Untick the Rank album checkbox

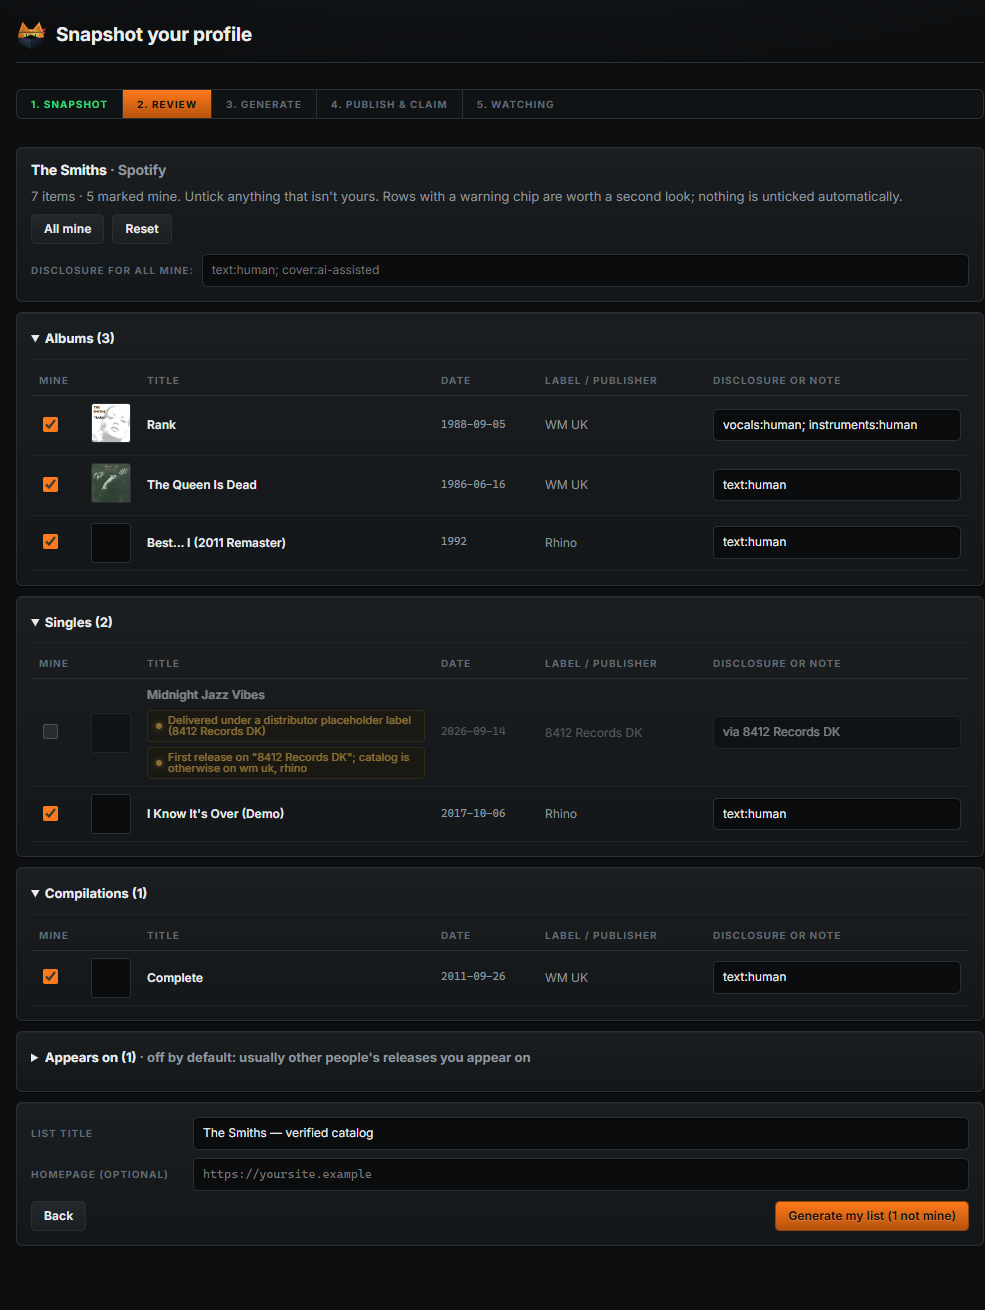click(x=50, y=424)
